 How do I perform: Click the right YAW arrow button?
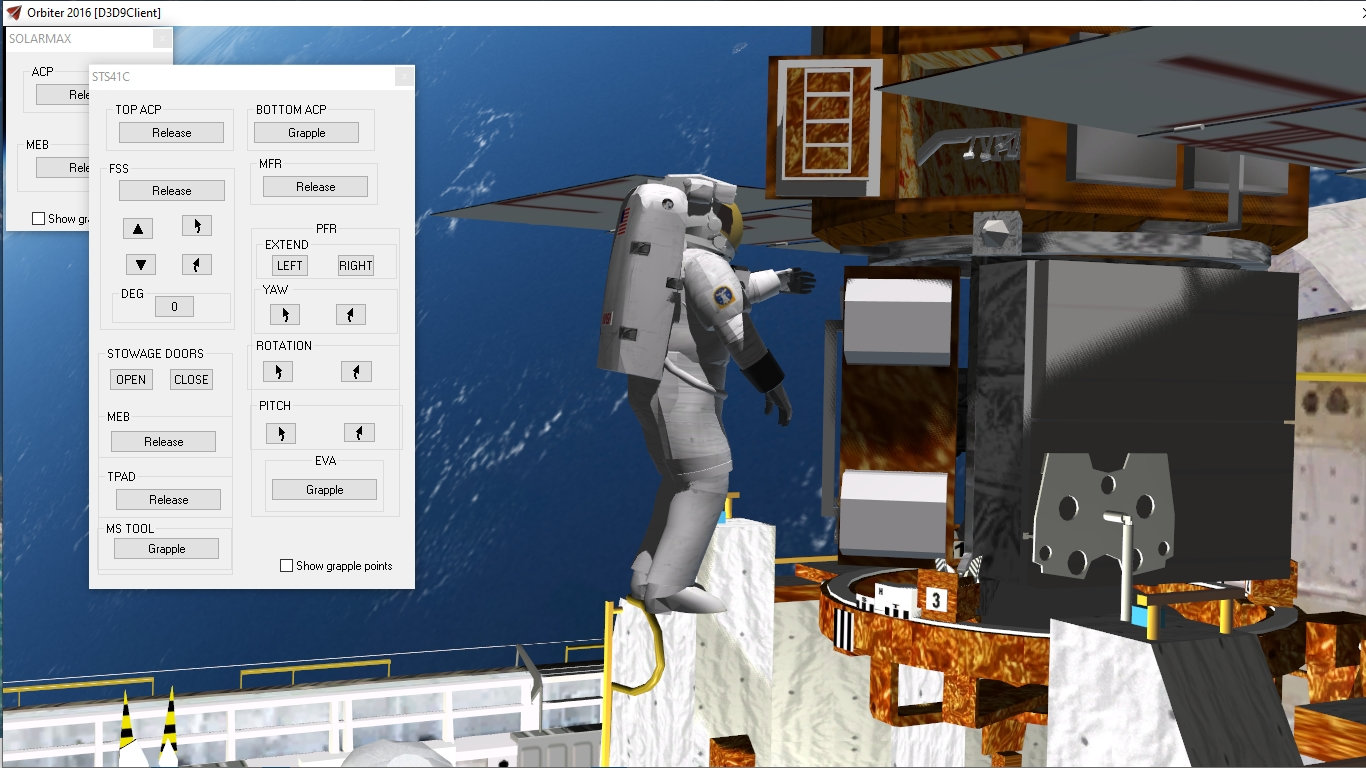(351, 315)
